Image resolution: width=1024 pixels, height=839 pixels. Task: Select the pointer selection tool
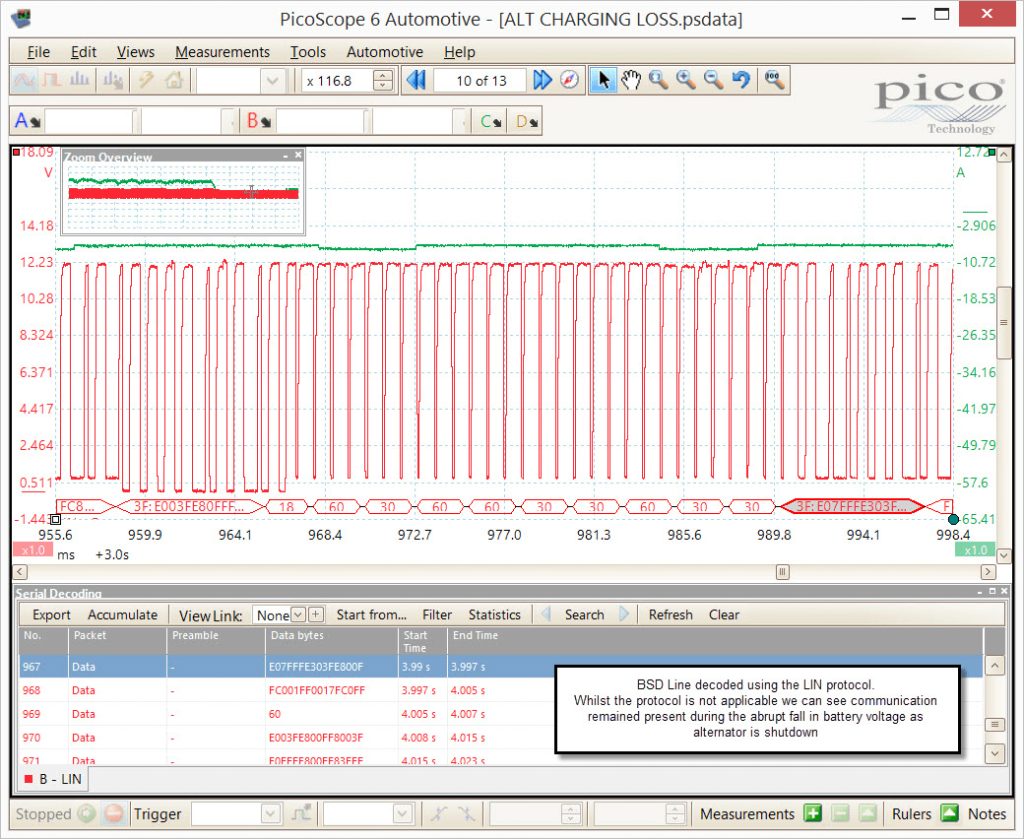(603, 80)
